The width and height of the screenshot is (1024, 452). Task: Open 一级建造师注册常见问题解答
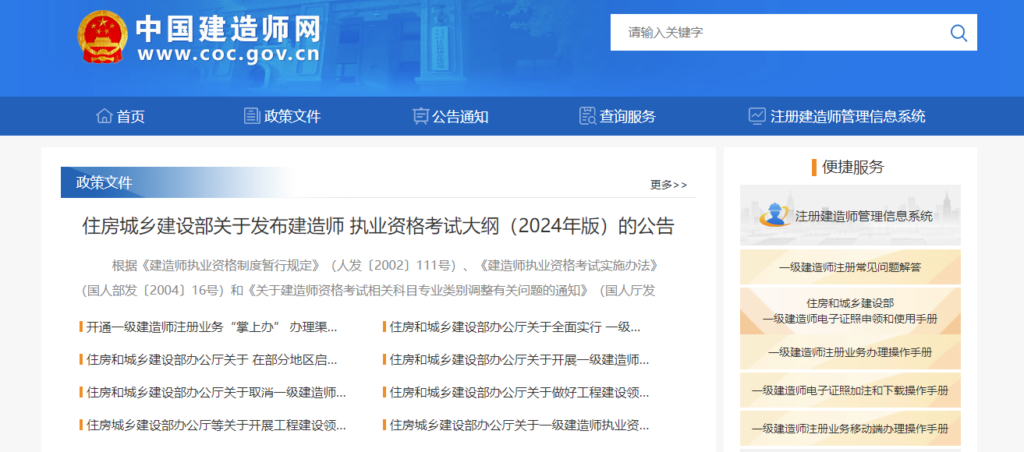(x=850, y=267)
